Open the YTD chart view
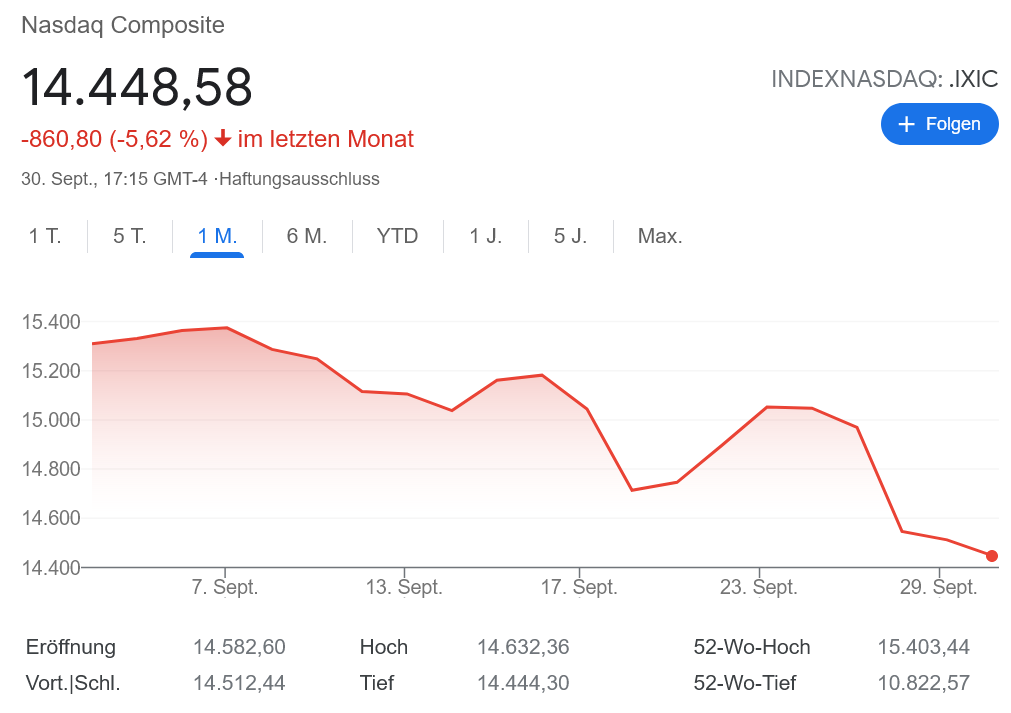The height and width of the screenshot is (713, 1011). coord(397,237)
